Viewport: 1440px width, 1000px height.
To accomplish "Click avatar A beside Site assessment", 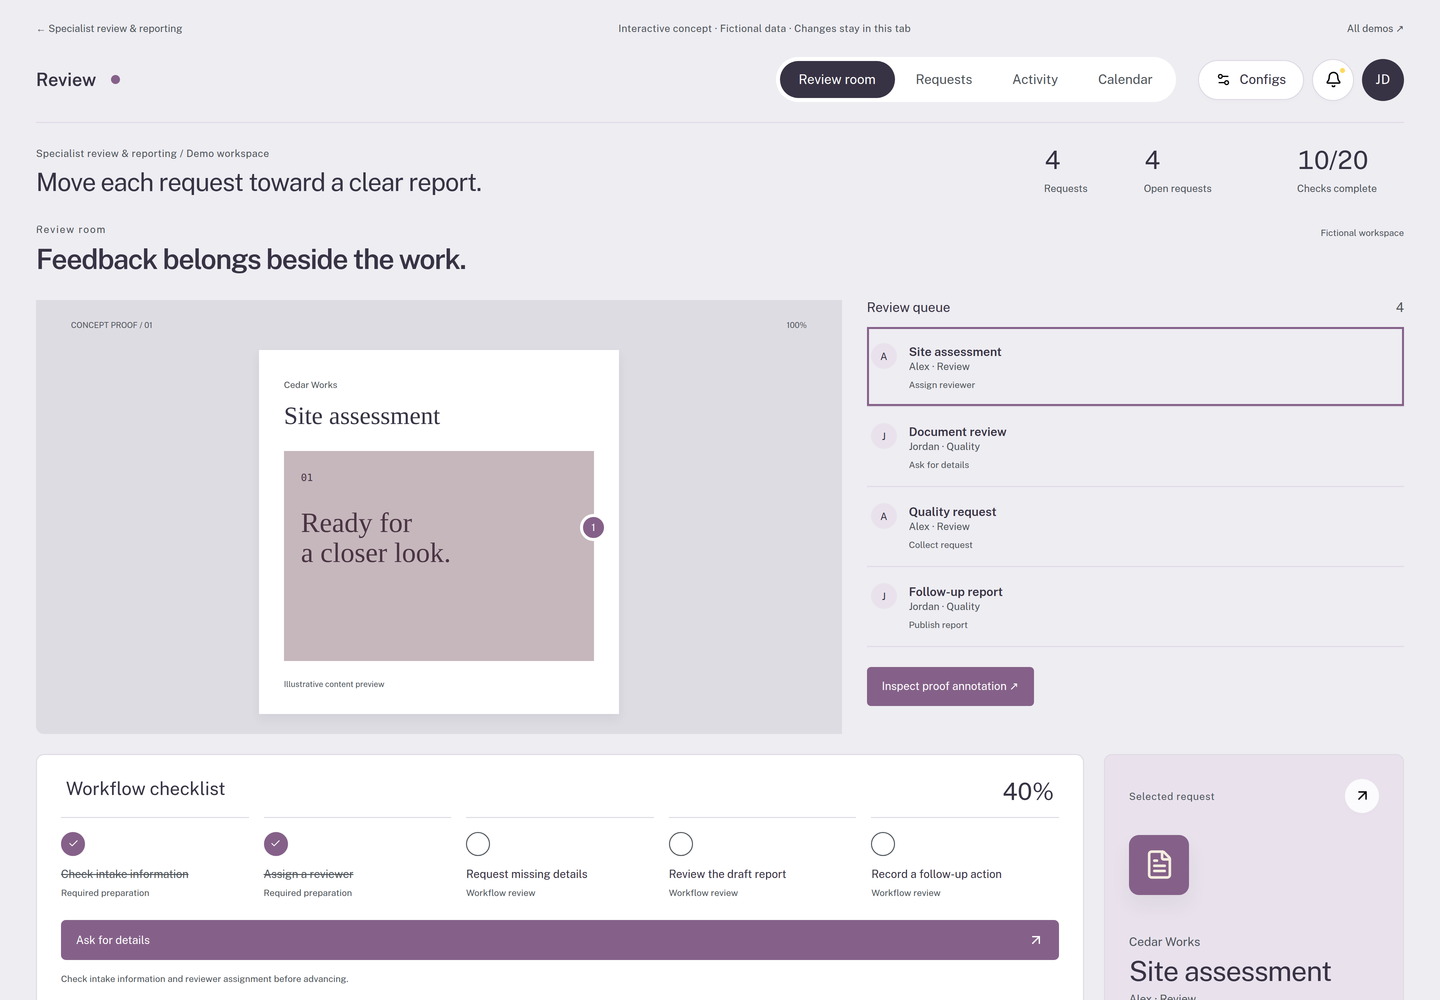I will [x=884, y=357].
